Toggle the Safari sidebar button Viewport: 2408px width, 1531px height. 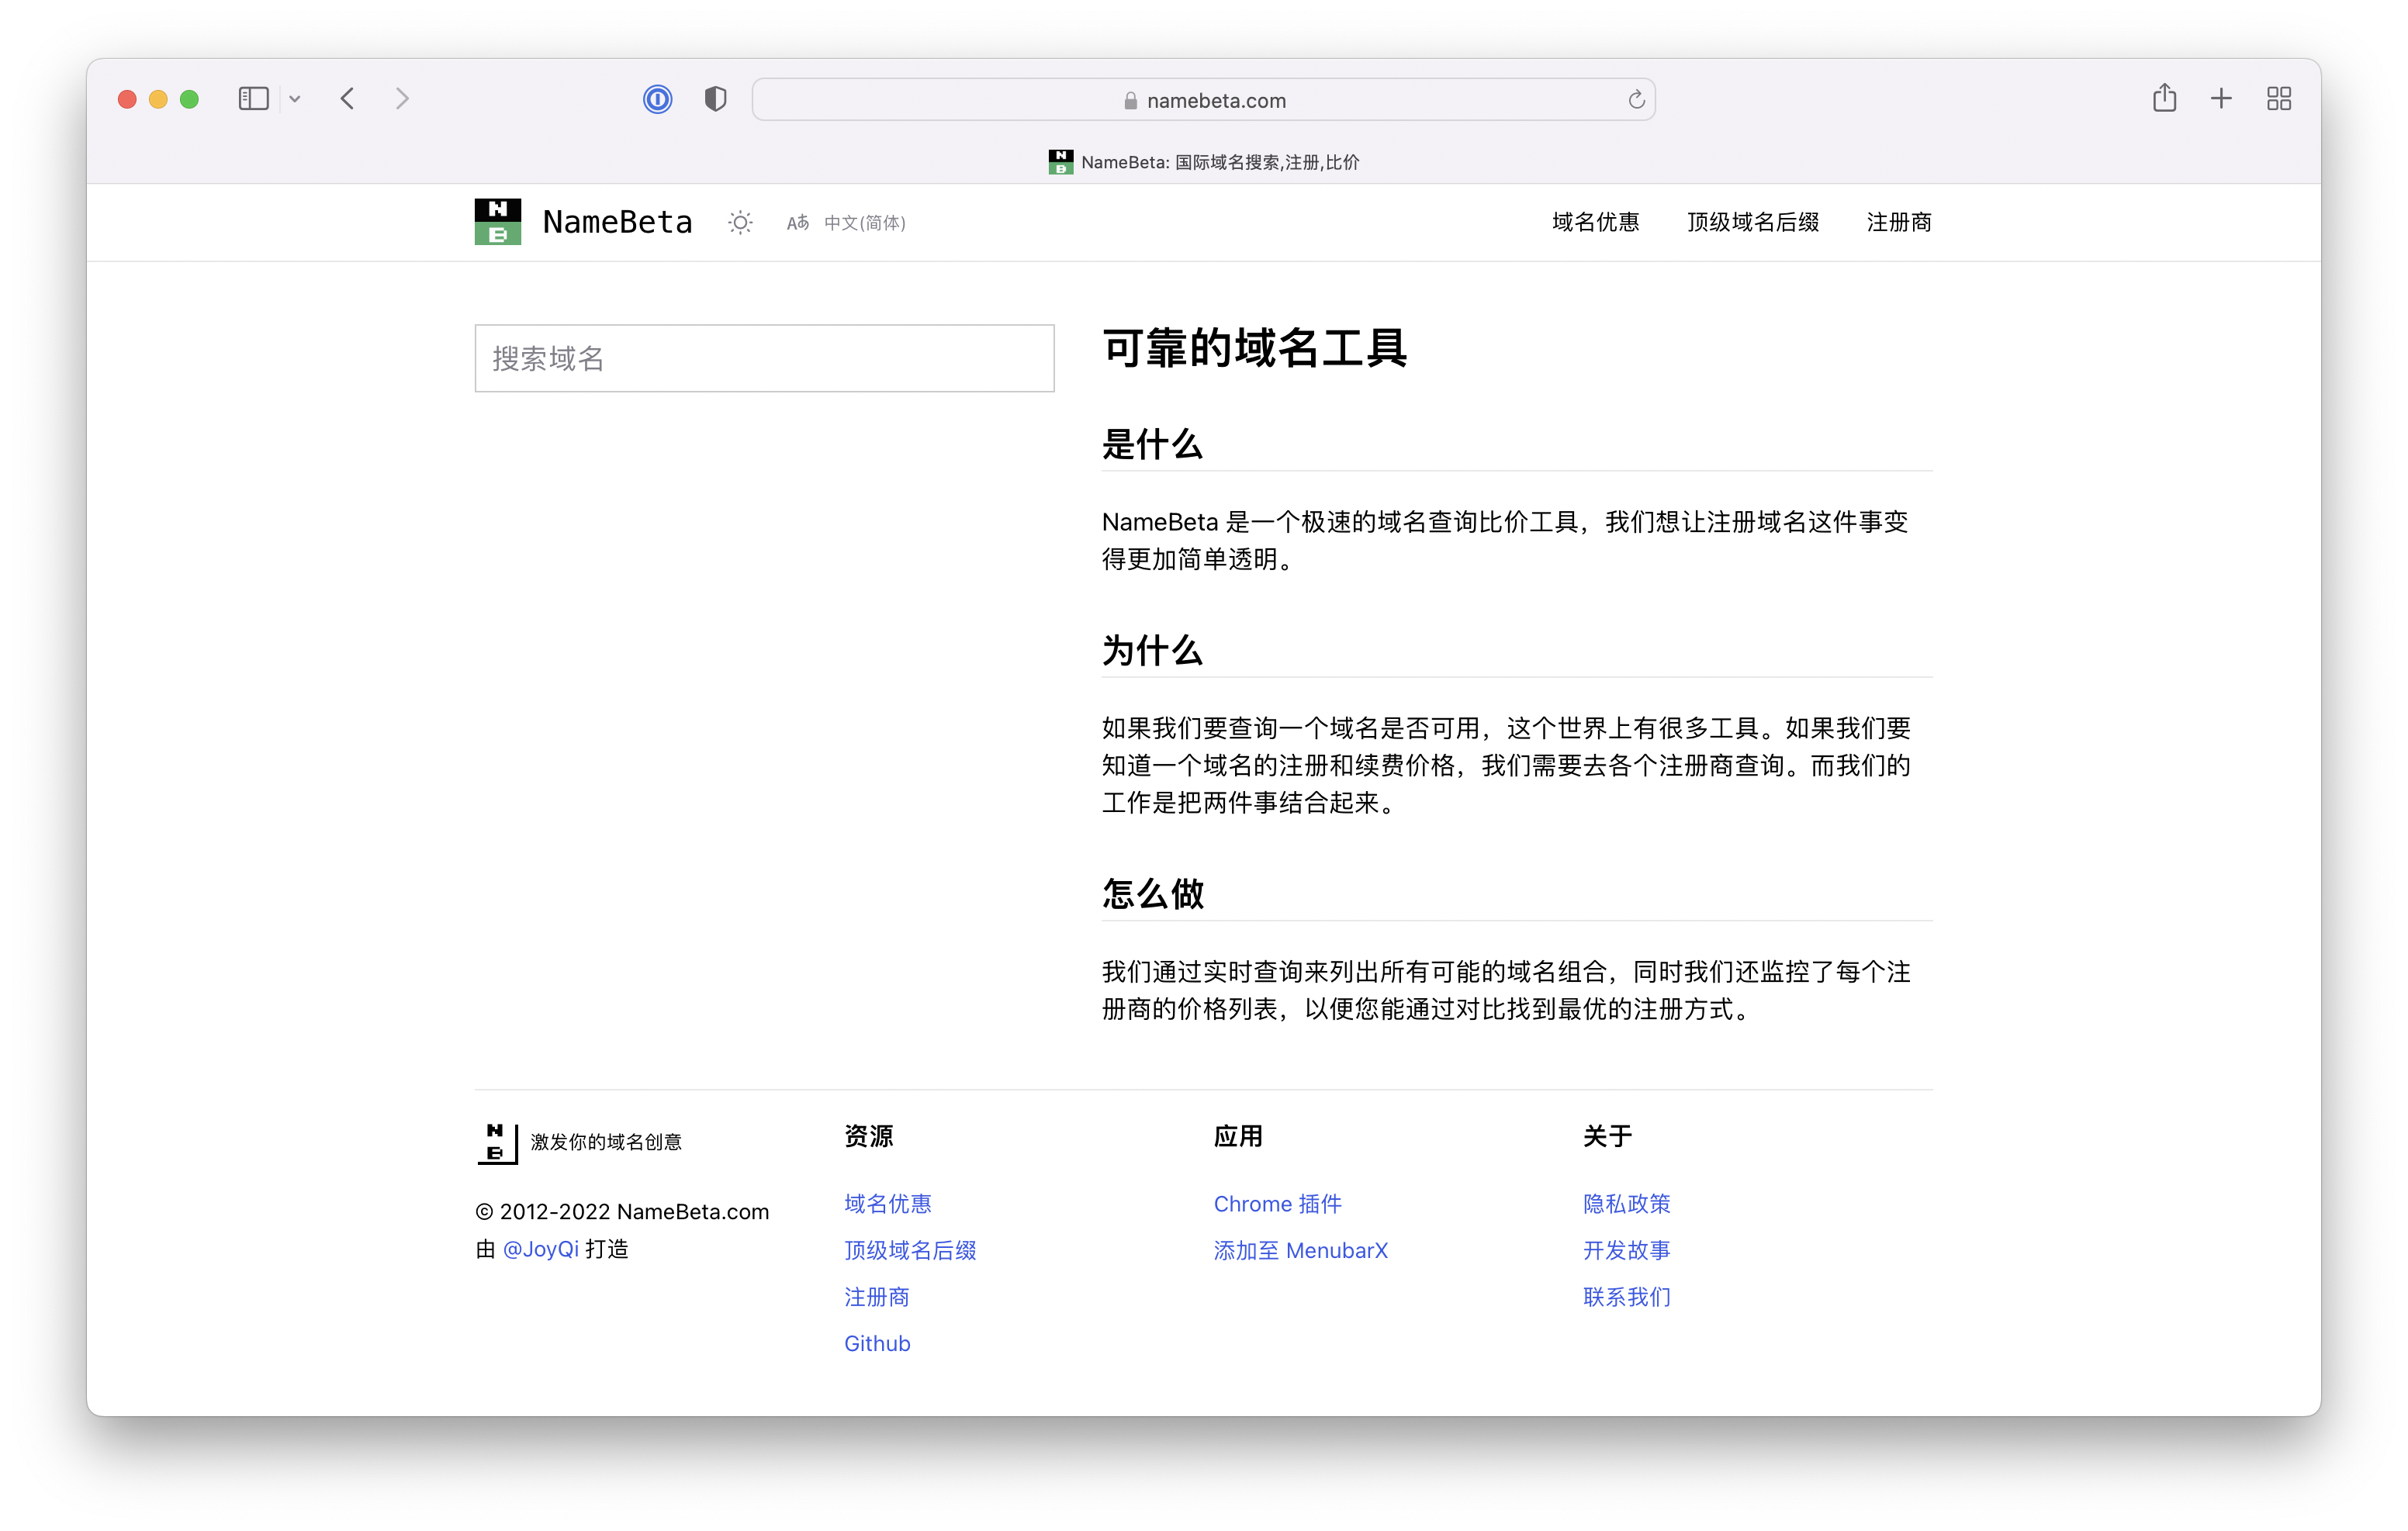(x=253, y=99)
